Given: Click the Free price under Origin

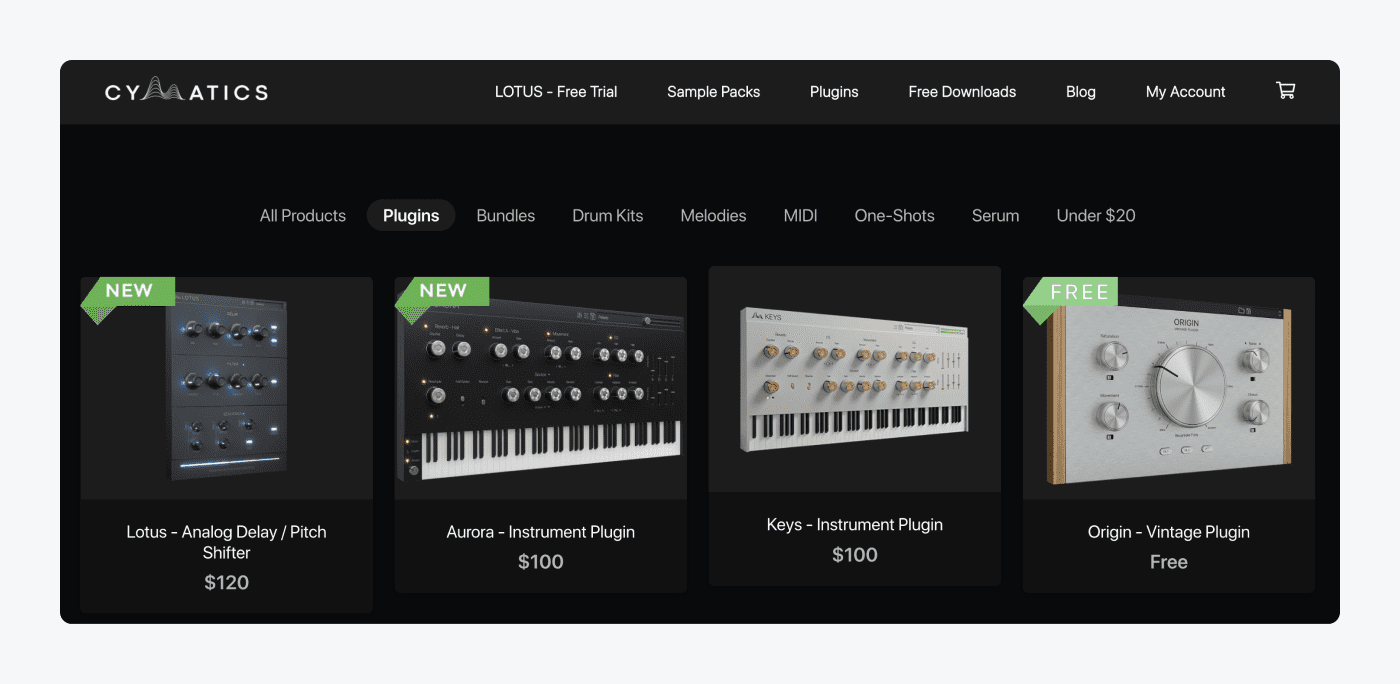Looking at the screenshot, I should (1169, 562).
